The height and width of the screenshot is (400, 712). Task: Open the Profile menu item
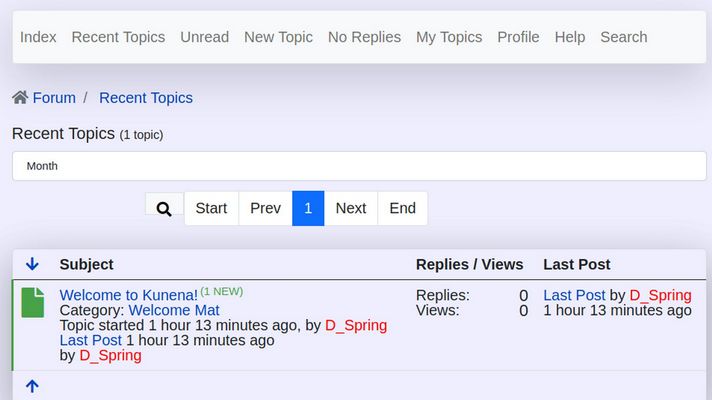518,37
